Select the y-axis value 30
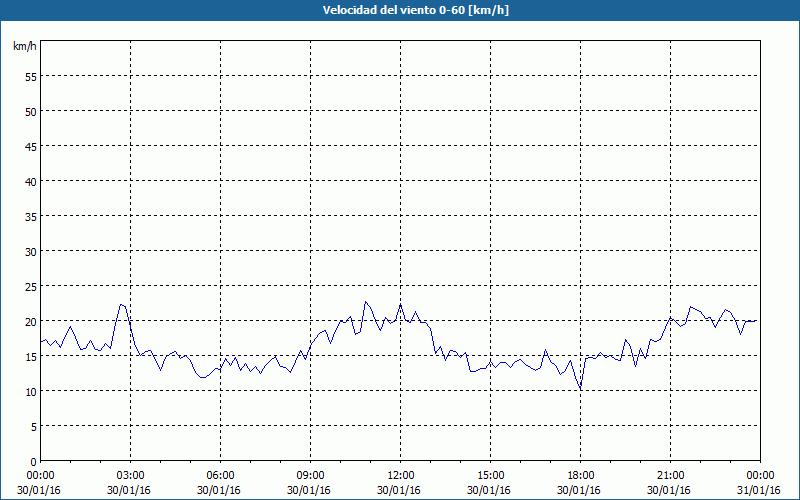The image size is (800, 500). point(31,252)
